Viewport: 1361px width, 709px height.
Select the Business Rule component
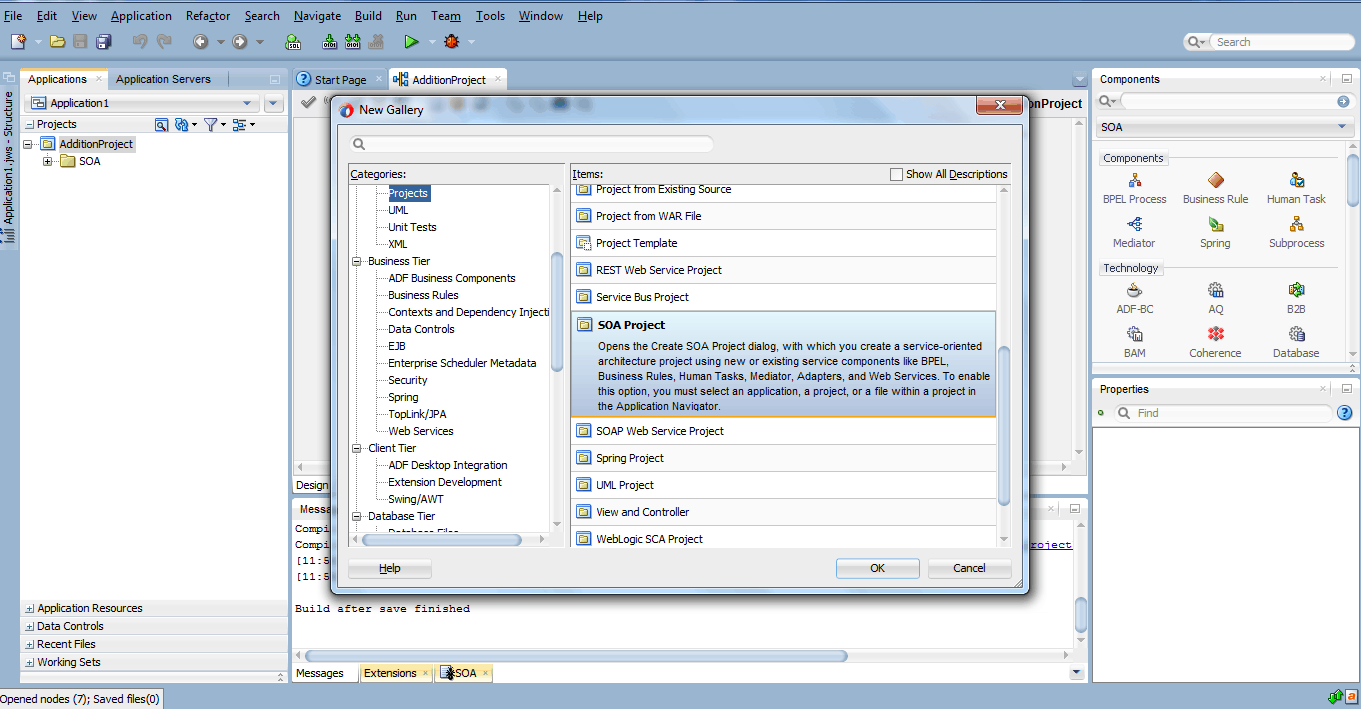pyautogui.click(x=1215, y=188)
